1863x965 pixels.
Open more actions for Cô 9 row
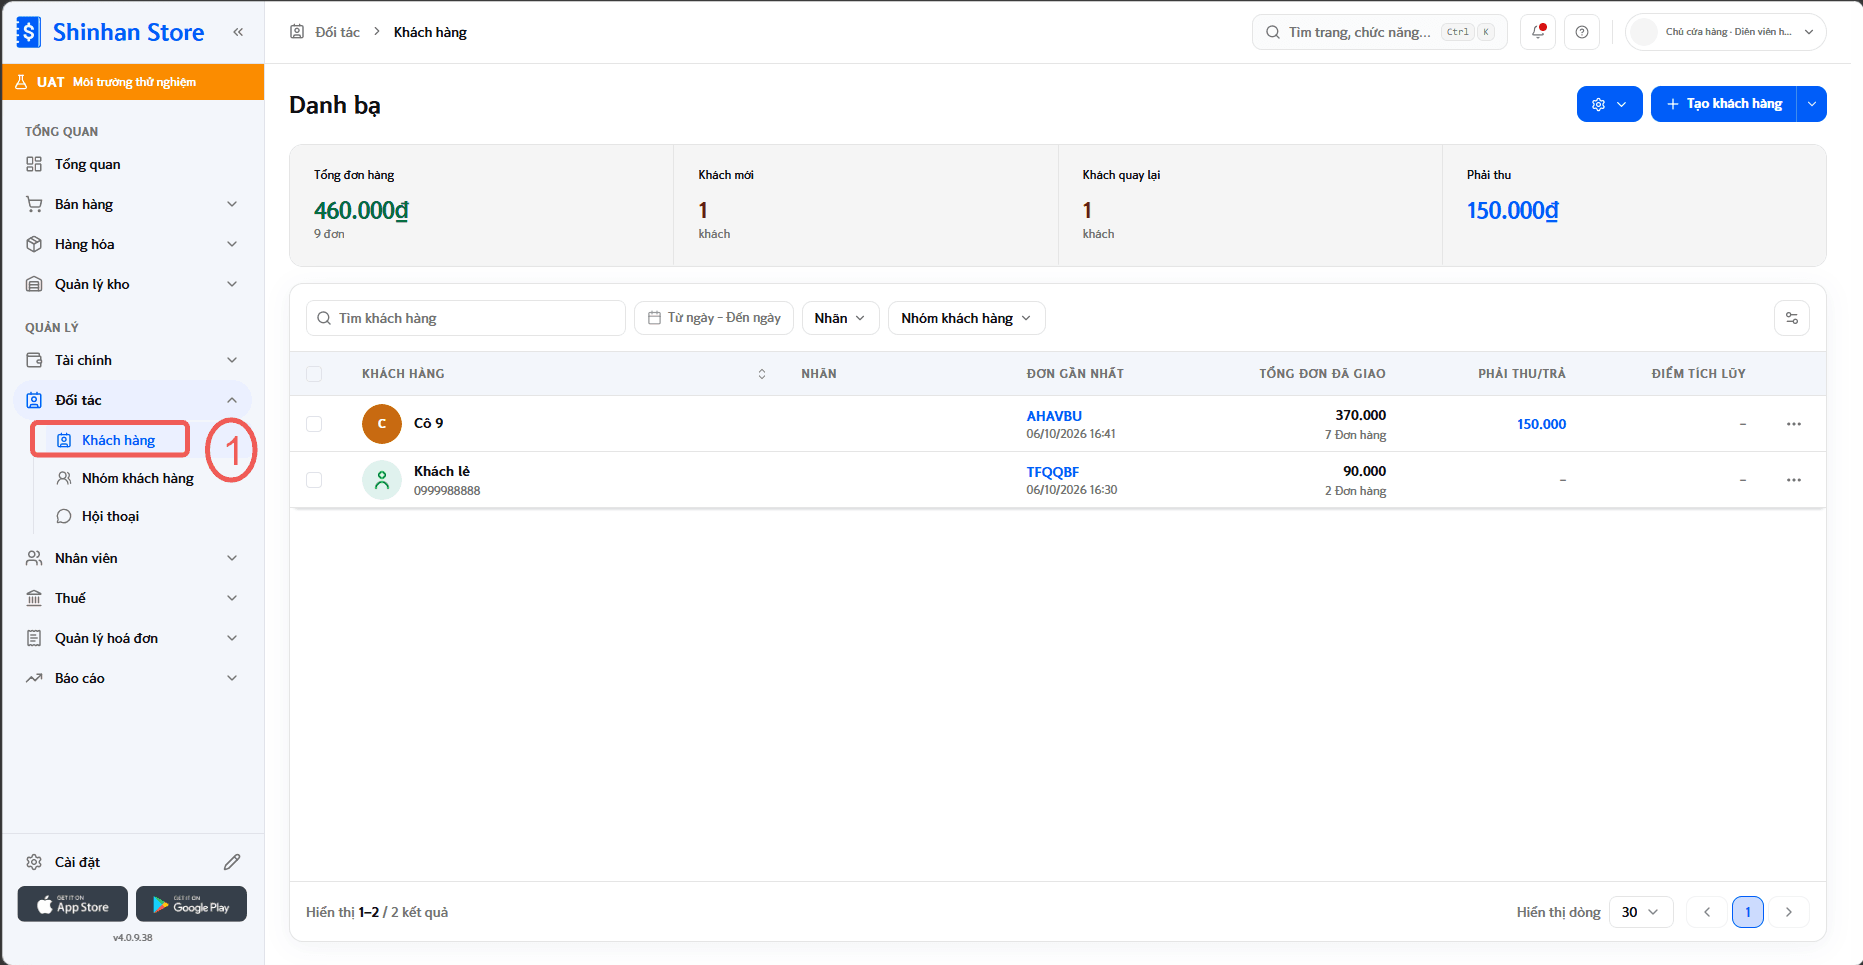tap(1794, 424)
